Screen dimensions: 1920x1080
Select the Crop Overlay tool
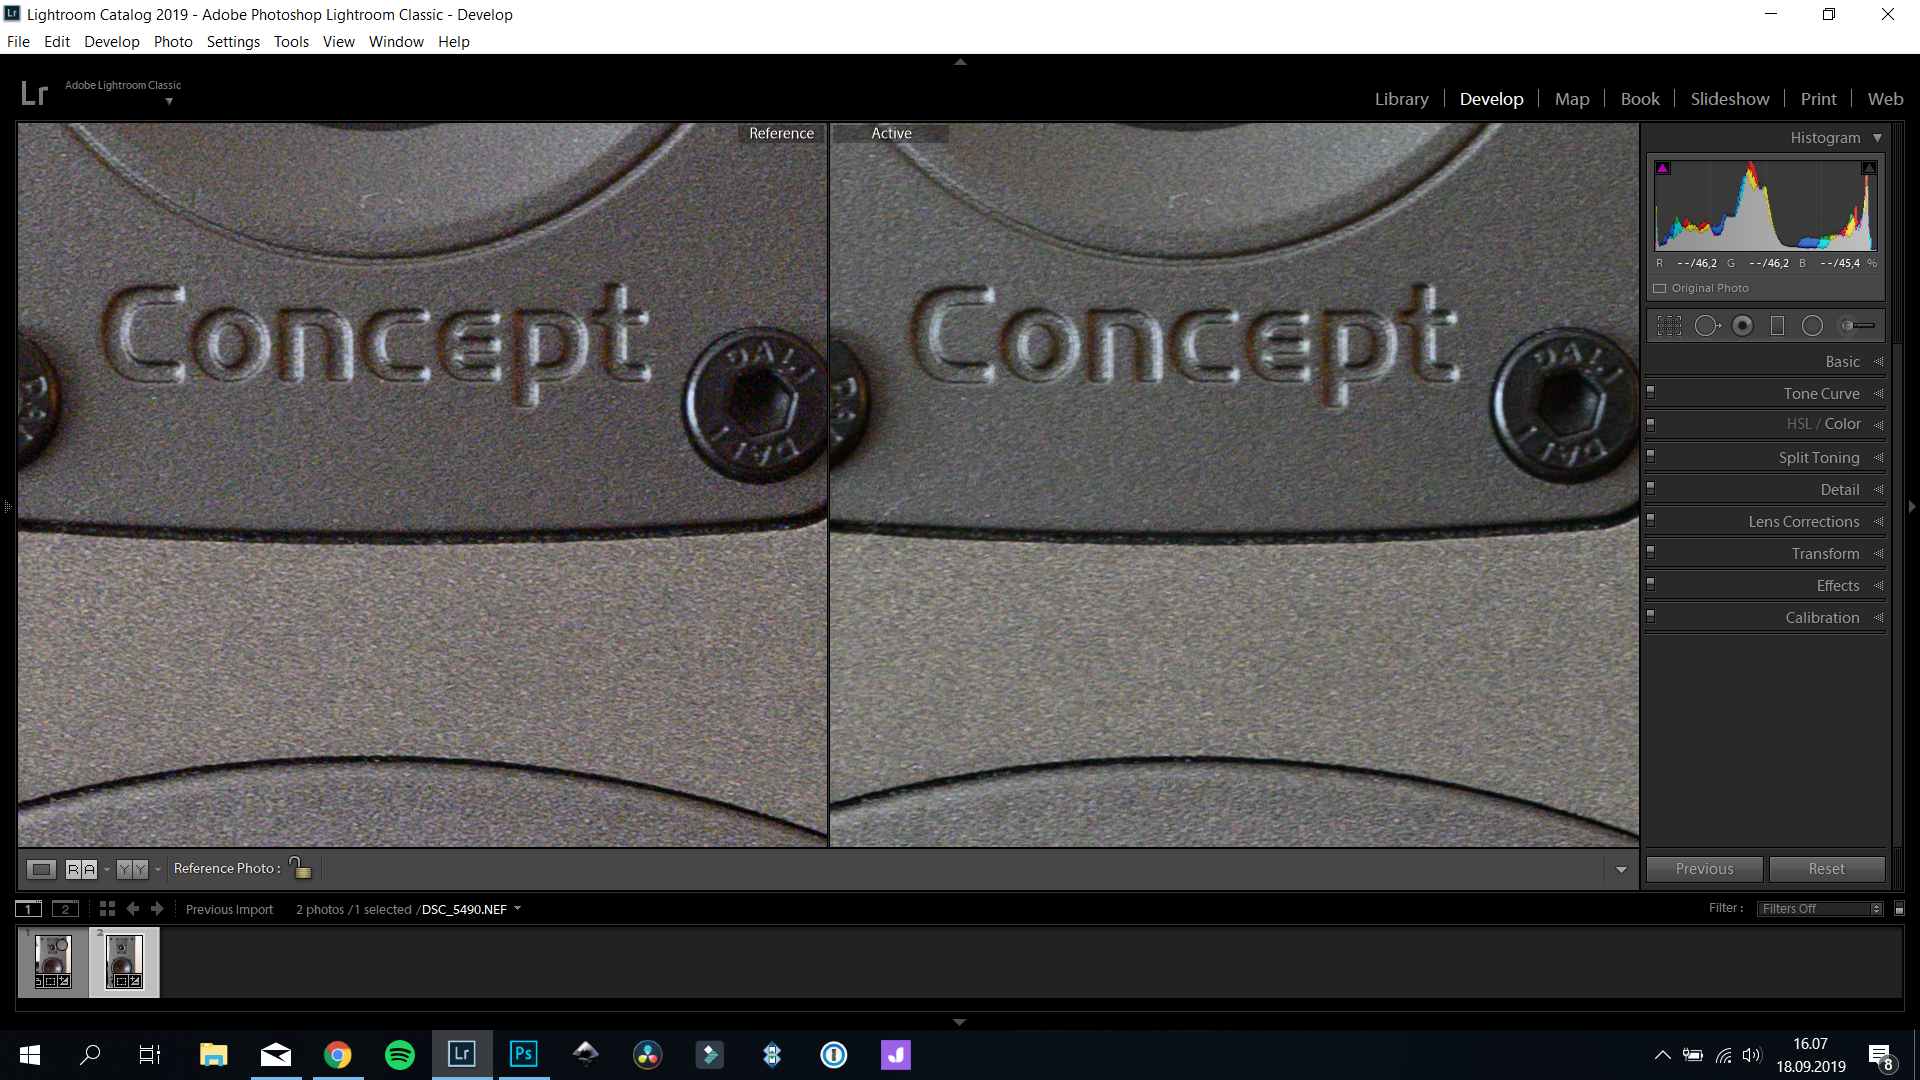coord(1669,325)
